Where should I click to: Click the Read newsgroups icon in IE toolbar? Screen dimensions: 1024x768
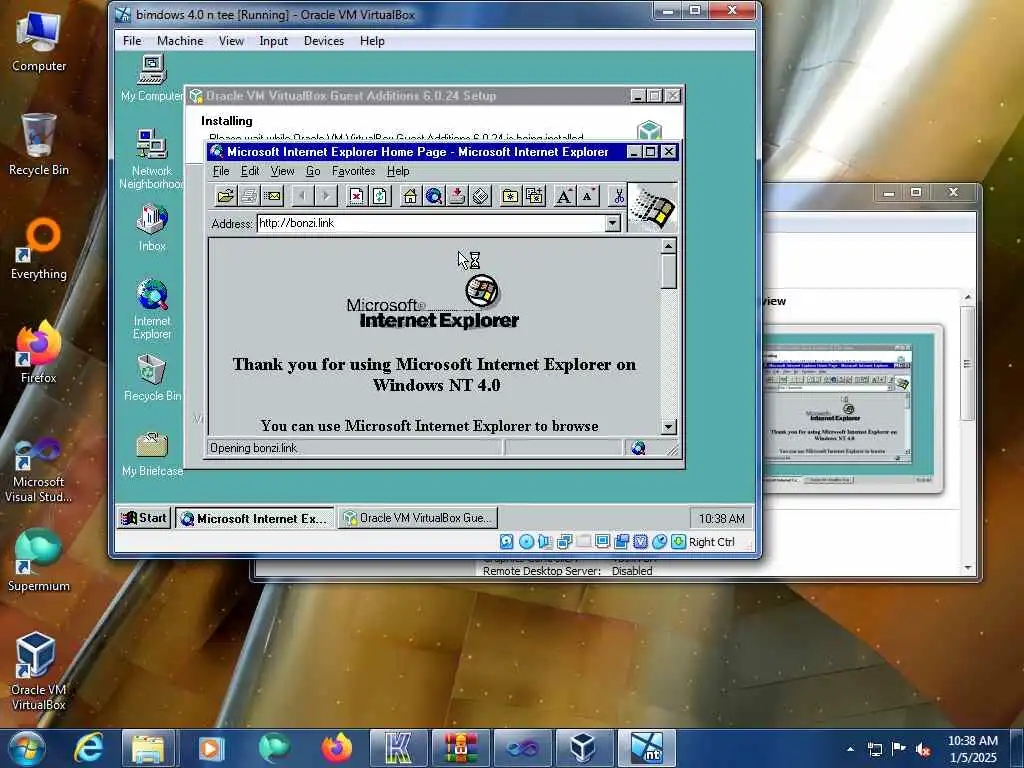coord(457,196)
